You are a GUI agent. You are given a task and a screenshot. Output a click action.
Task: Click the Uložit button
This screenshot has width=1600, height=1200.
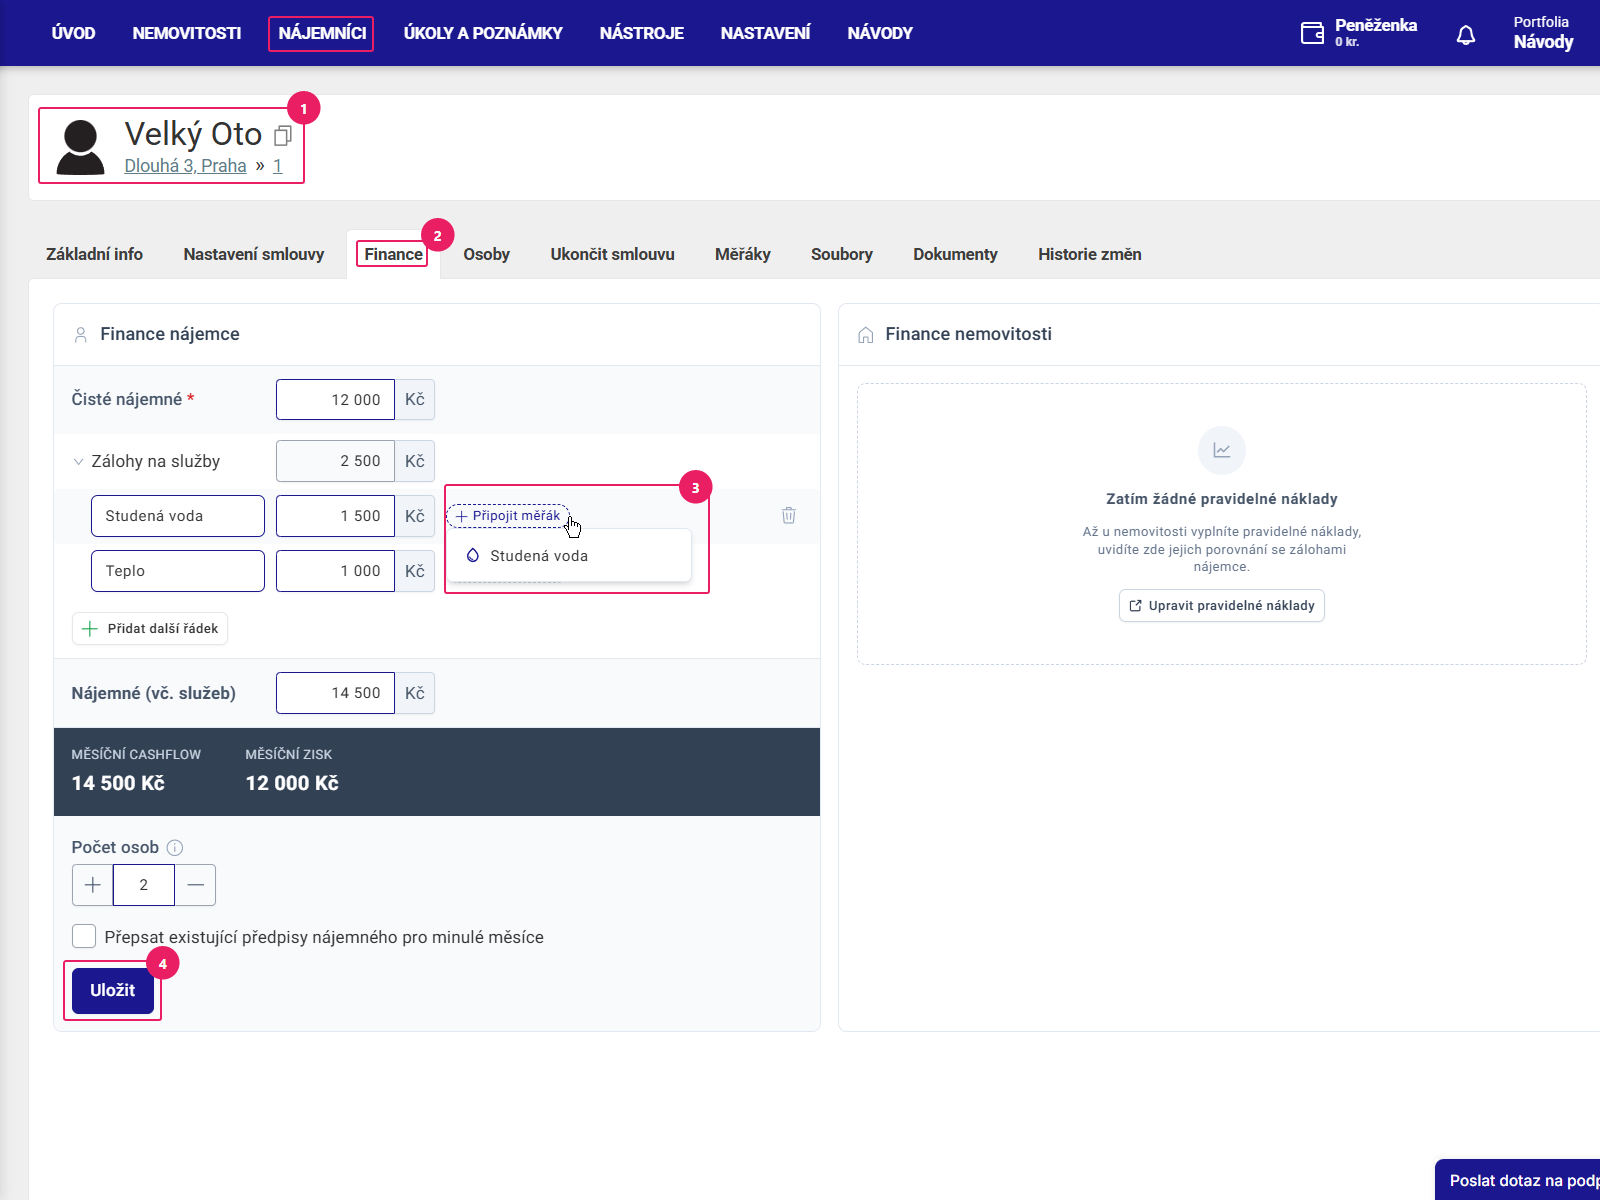tap(113, 990)
